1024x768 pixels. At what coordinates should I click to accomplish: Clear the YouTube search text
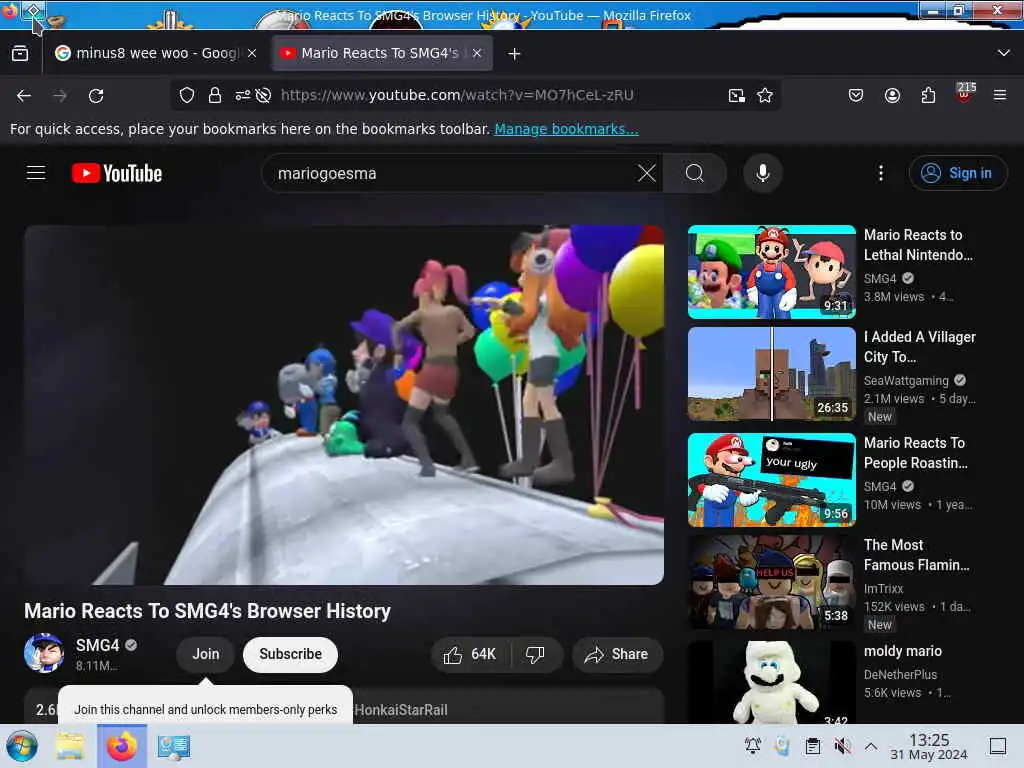647,173
